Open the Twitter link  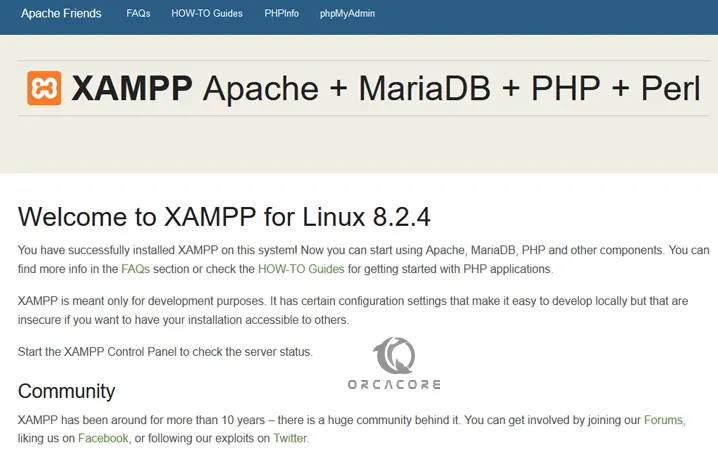[x=290, y=438]
